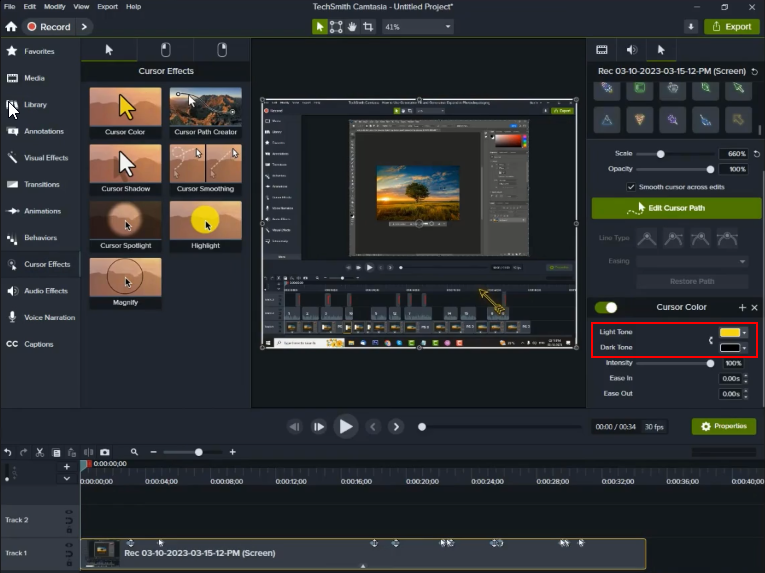Open the audio properties speaker tab
This screenshot has width=765, height=573.
click(631, 49)
